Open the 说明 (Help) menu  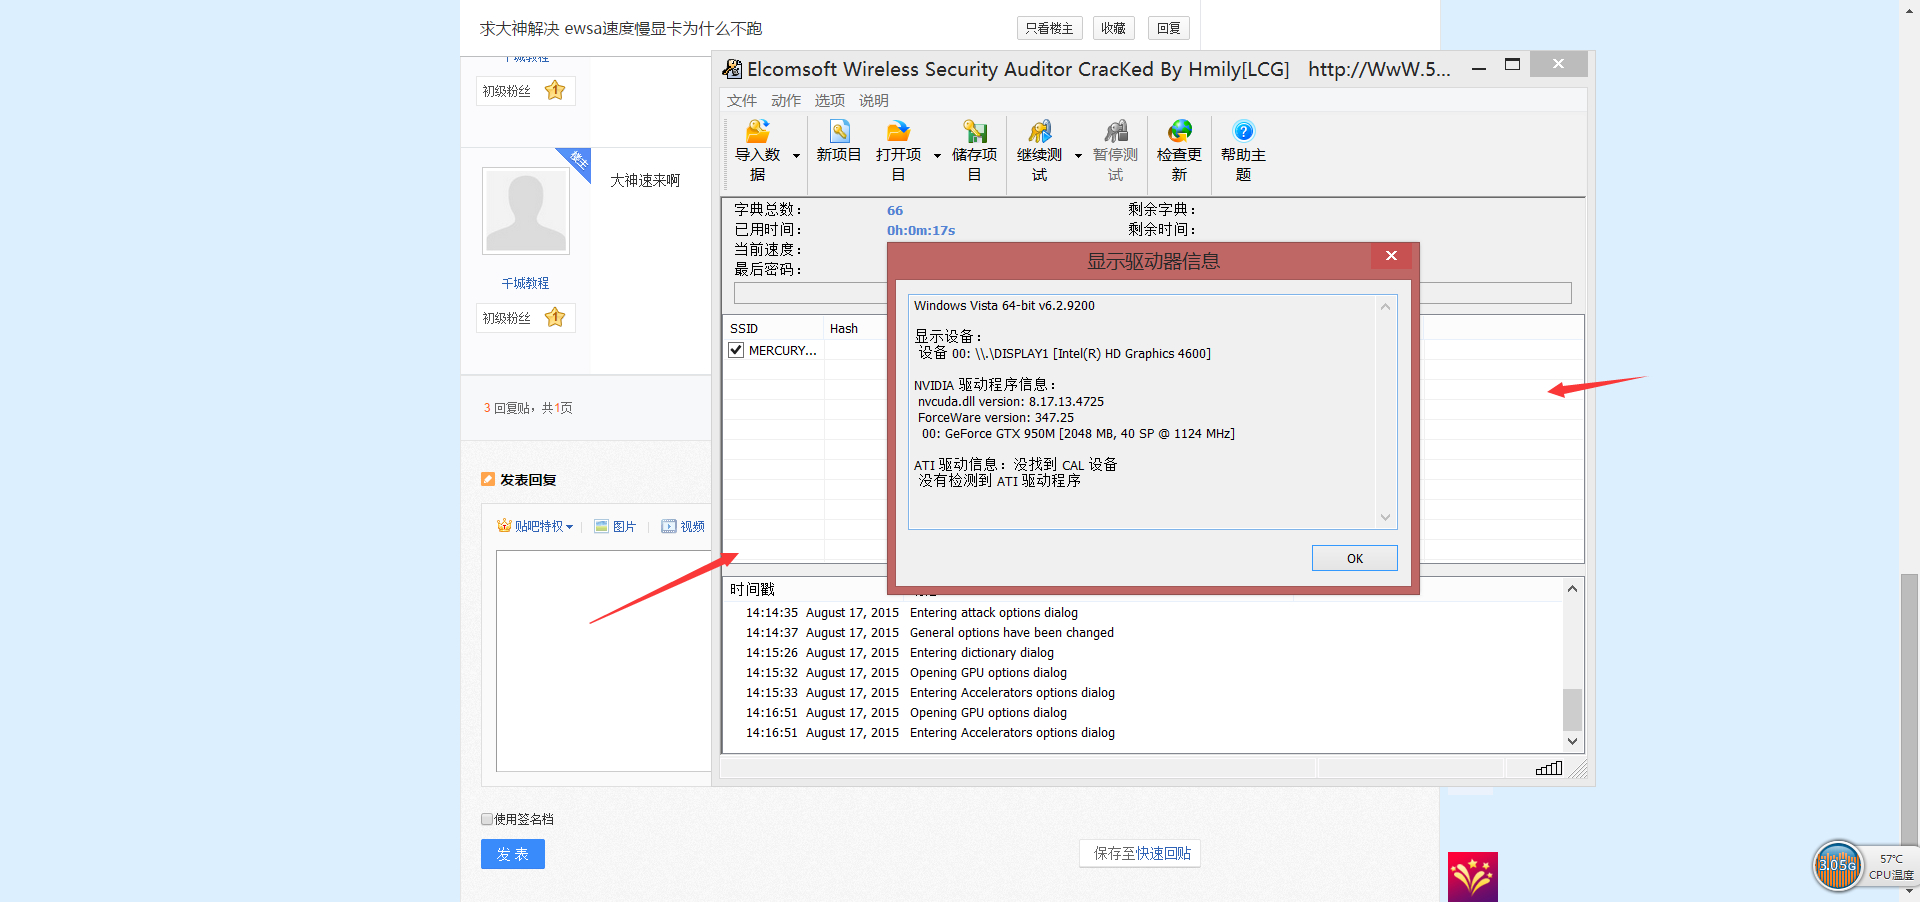tap(874, 101)
